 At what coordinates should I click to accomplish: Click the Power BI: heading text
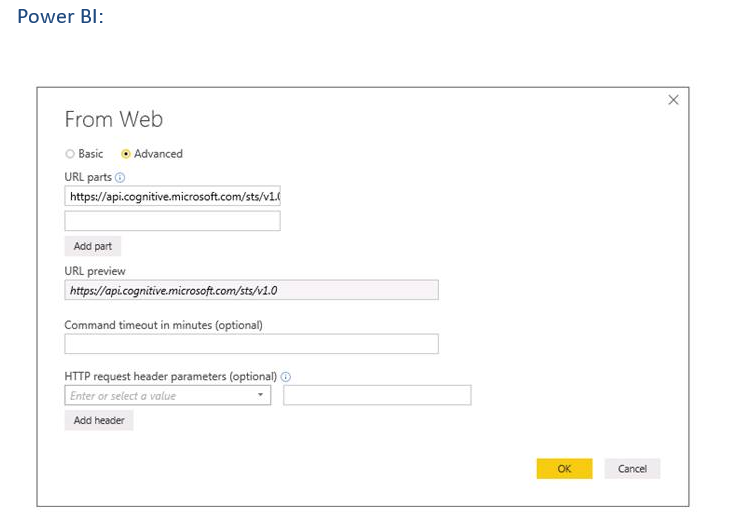pyautogui.click(x=60, y=17)
